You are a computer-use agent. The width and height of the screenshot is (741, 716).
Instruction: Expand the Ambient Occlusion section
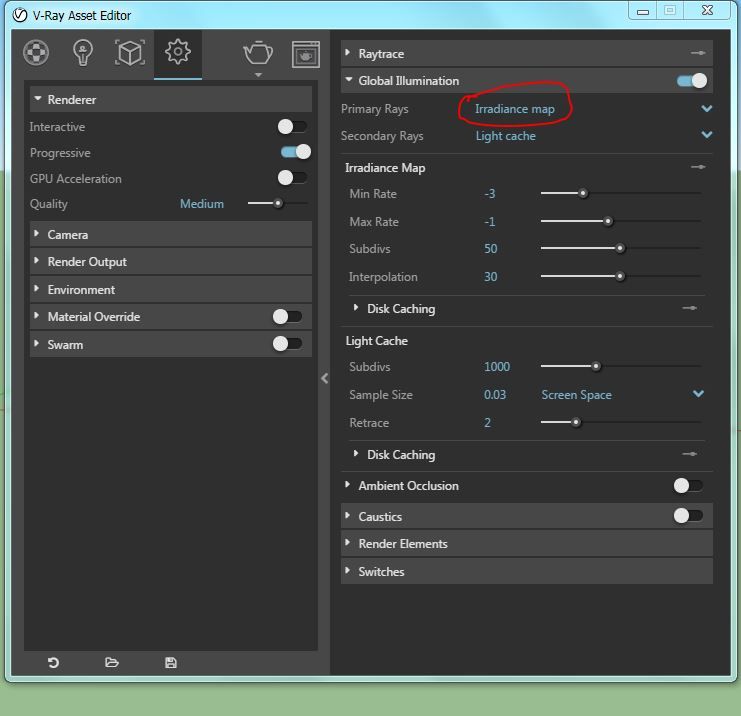pos(347,484)
